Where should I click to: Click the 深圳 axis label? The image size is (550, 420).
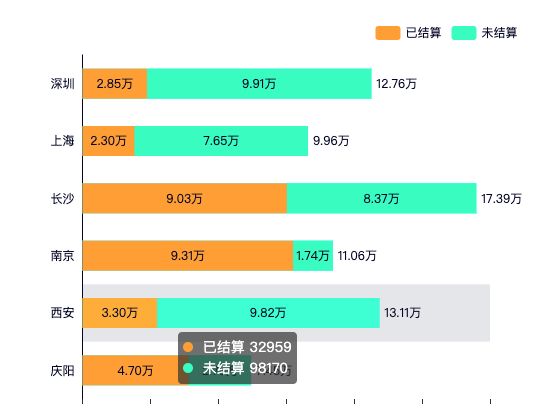[x=62, y=84]
